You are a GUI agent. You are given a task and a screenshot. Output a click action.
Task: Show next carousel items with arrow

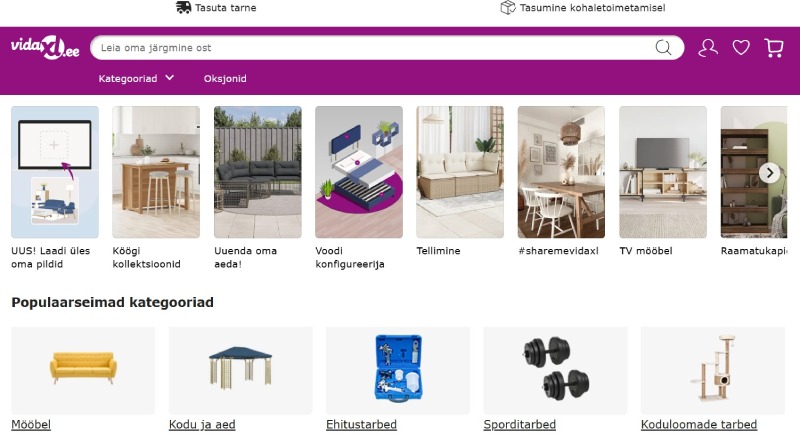pos(769,173)
